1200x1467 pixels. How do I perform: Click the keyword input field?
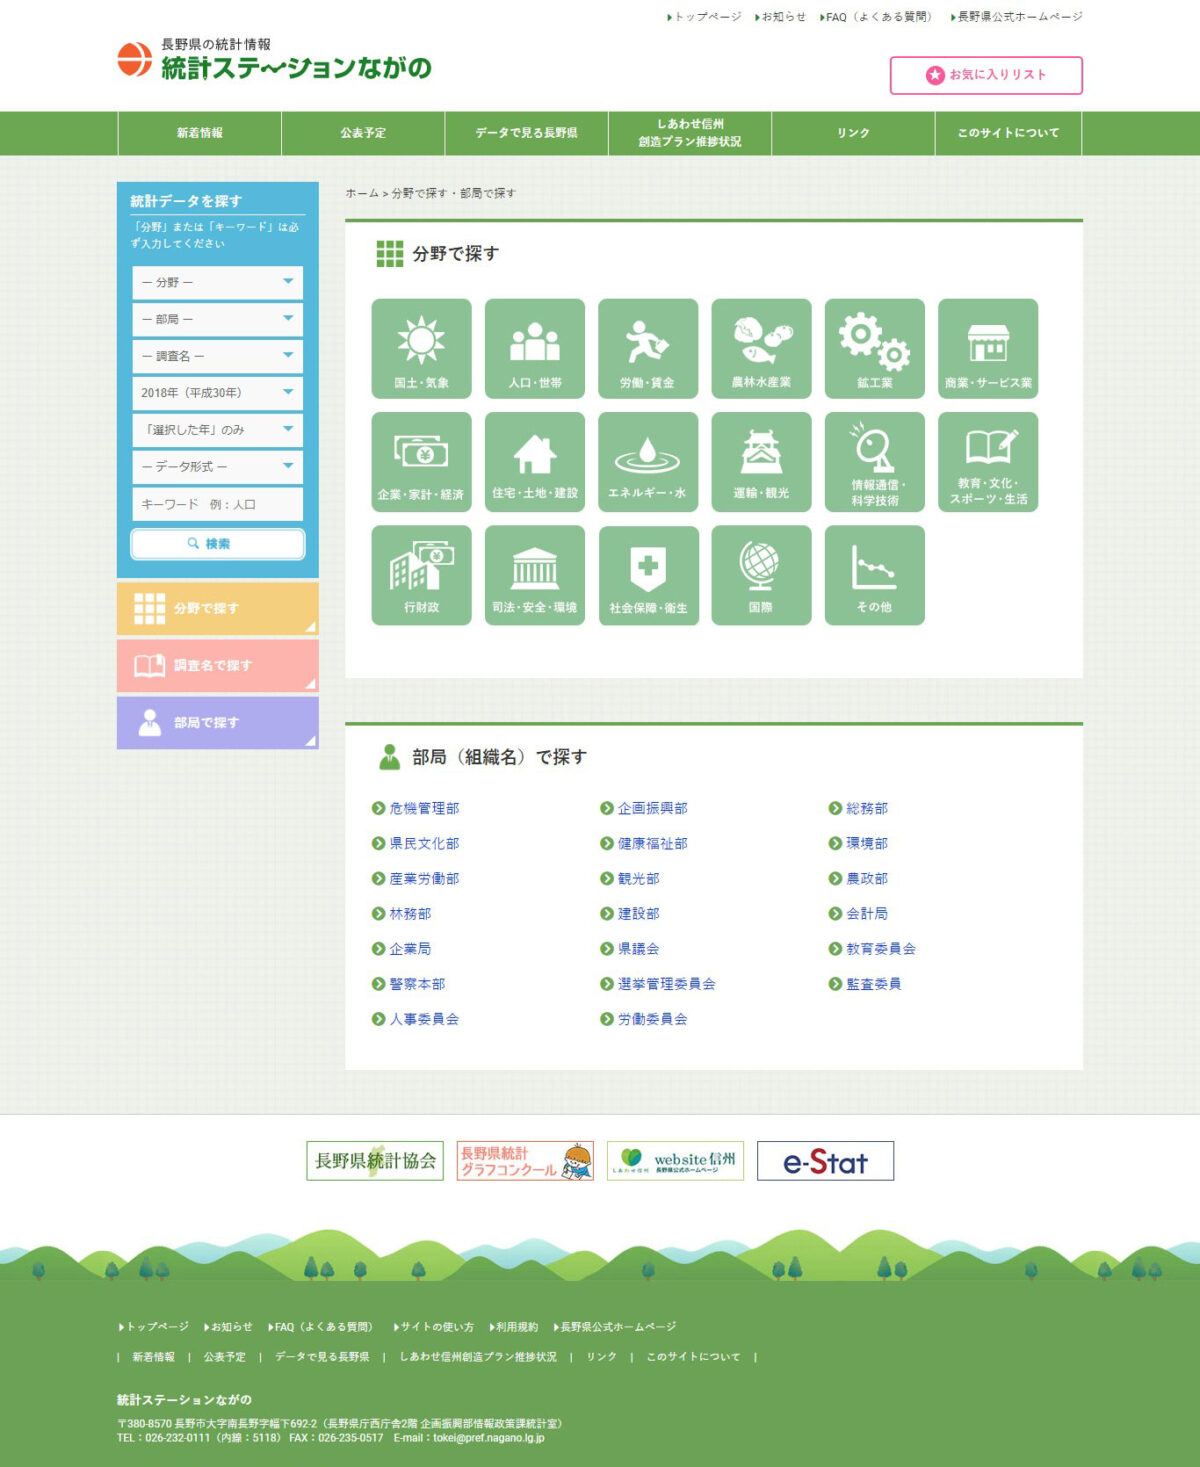coord(217,505)
